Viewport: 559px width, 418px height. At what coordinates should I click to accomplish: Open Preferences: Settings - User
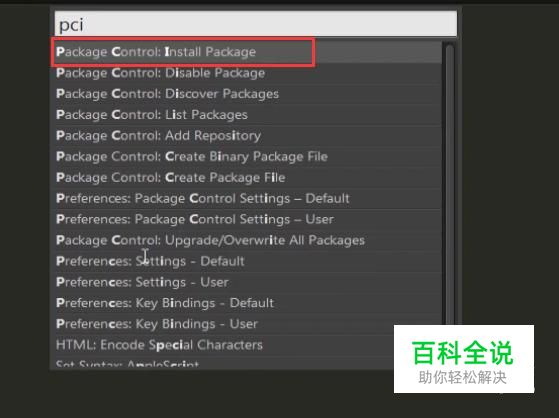pyautogui.click(x=248, y=282)
